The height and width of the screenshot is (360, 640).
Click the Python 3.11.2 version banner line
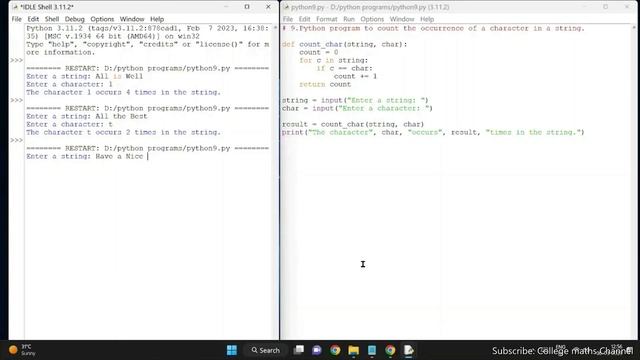pos(148,28)
